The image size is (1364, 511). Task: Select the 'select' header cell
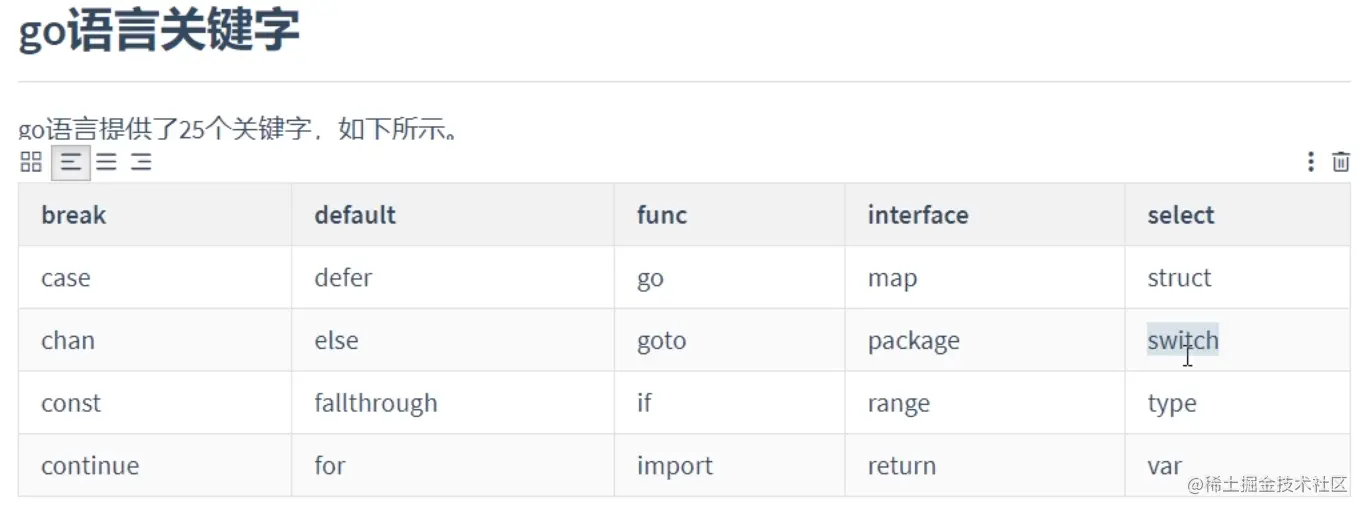pyautogui.click(x=1180, y=215)
